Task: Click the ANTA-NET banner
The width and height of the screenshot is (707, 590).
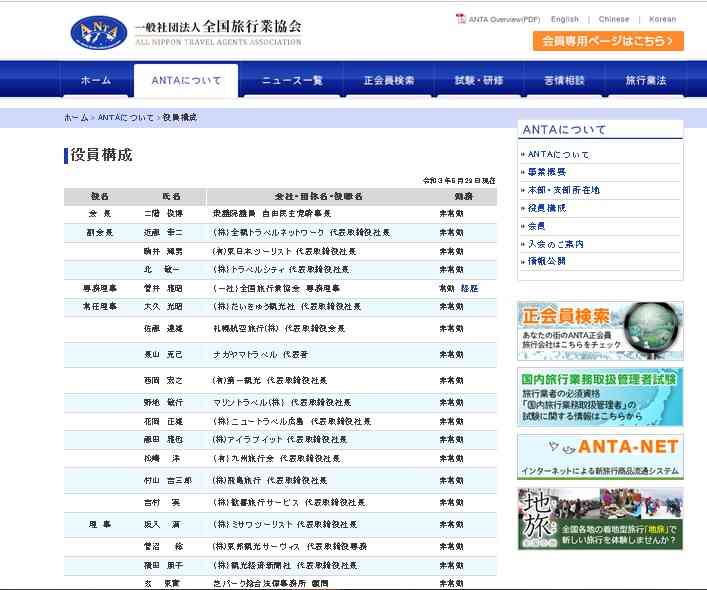Action: (x=600, y=456)
